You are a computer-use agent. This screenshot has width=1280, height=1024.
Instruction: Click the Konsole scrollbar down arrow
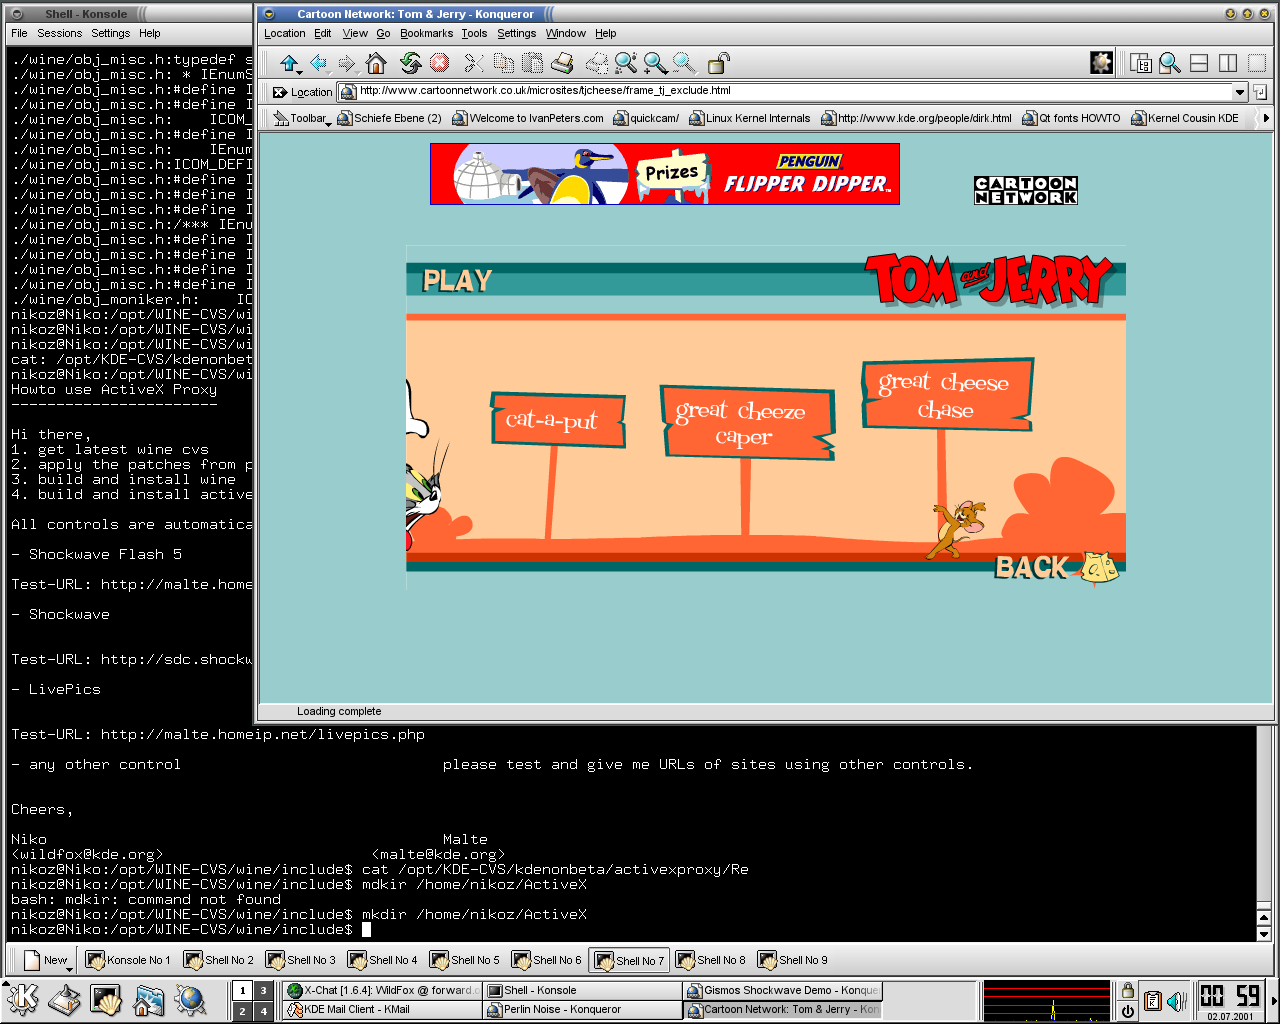tap(1263, 935)
